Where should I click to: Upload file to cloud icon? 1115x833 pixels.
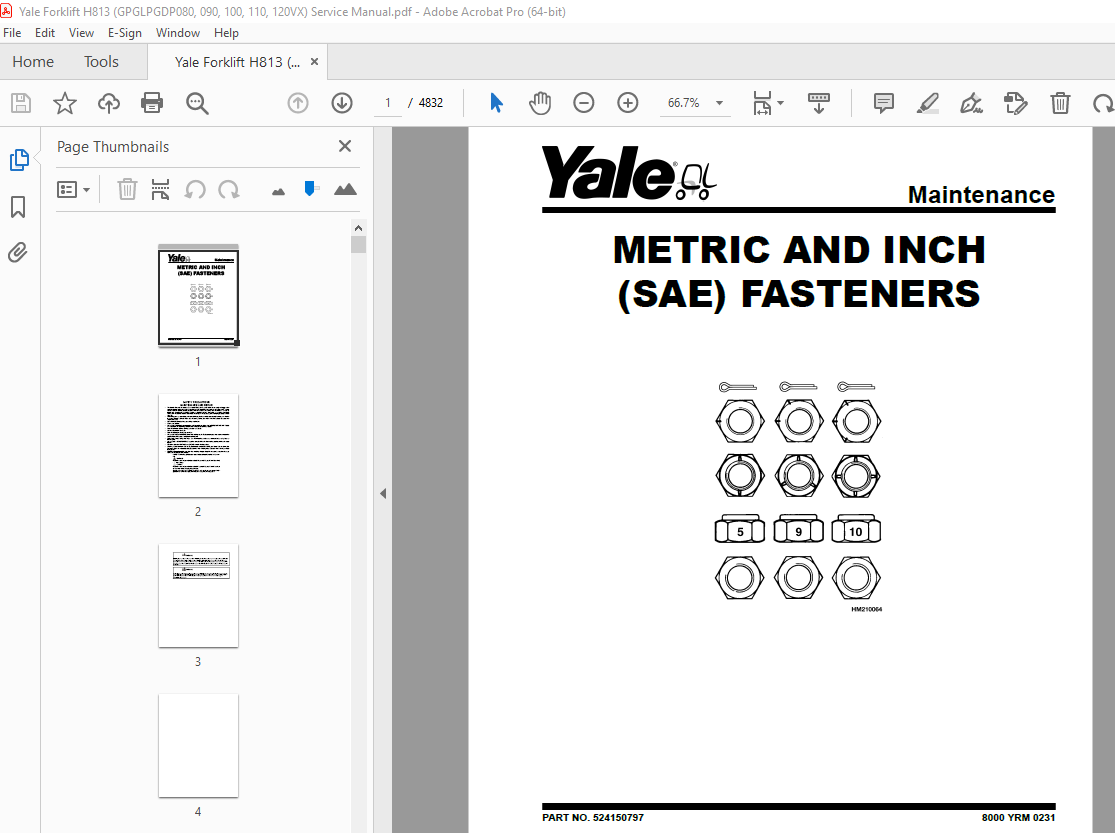(x=109, y=103)
